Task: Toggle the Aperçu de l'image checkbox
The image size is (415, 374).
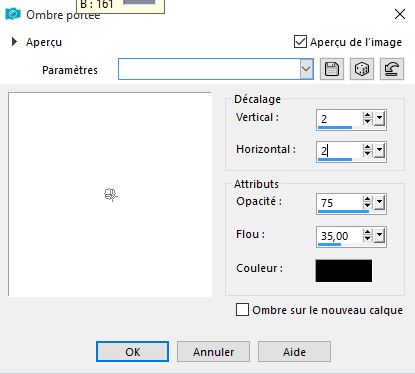Action: tap(300, 42)
